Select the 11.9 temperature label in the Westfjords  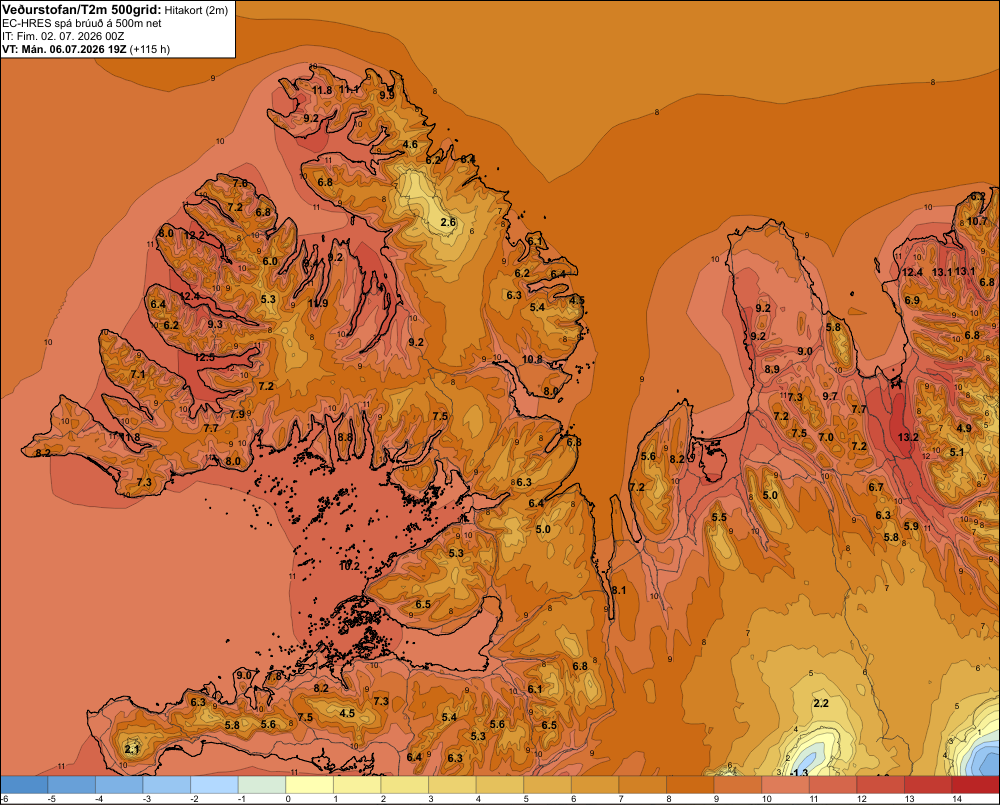pos(318,303)
